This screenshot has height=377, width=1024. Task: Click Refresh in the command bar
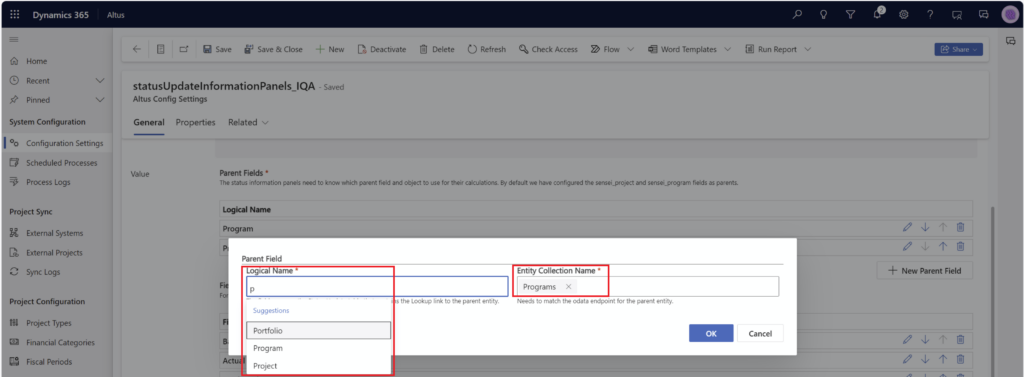[487, 49]
